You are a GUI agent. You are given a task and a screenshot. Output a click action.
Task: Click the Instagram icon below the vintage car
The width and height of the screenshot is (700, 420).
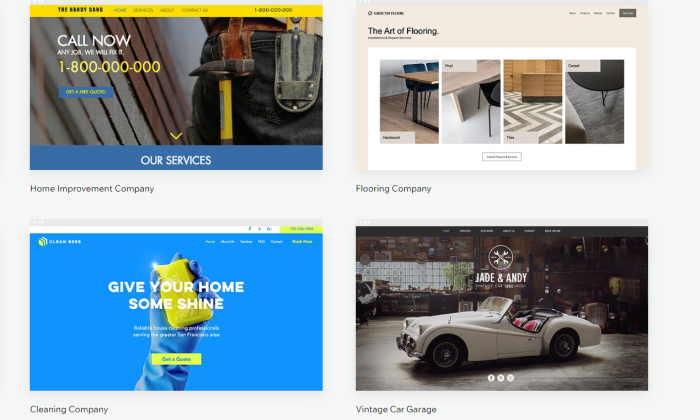coord(511,378)
